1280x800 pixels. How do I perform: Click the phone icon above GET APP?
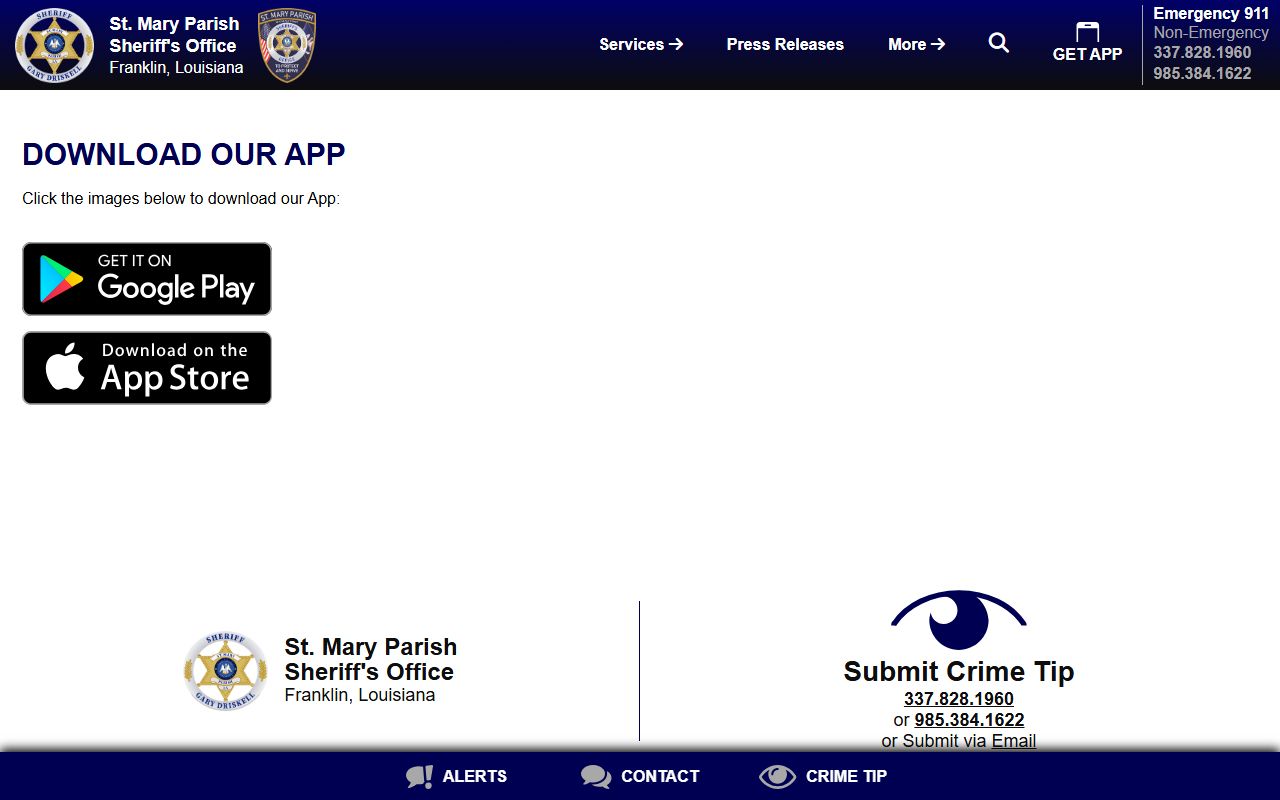1087,32
